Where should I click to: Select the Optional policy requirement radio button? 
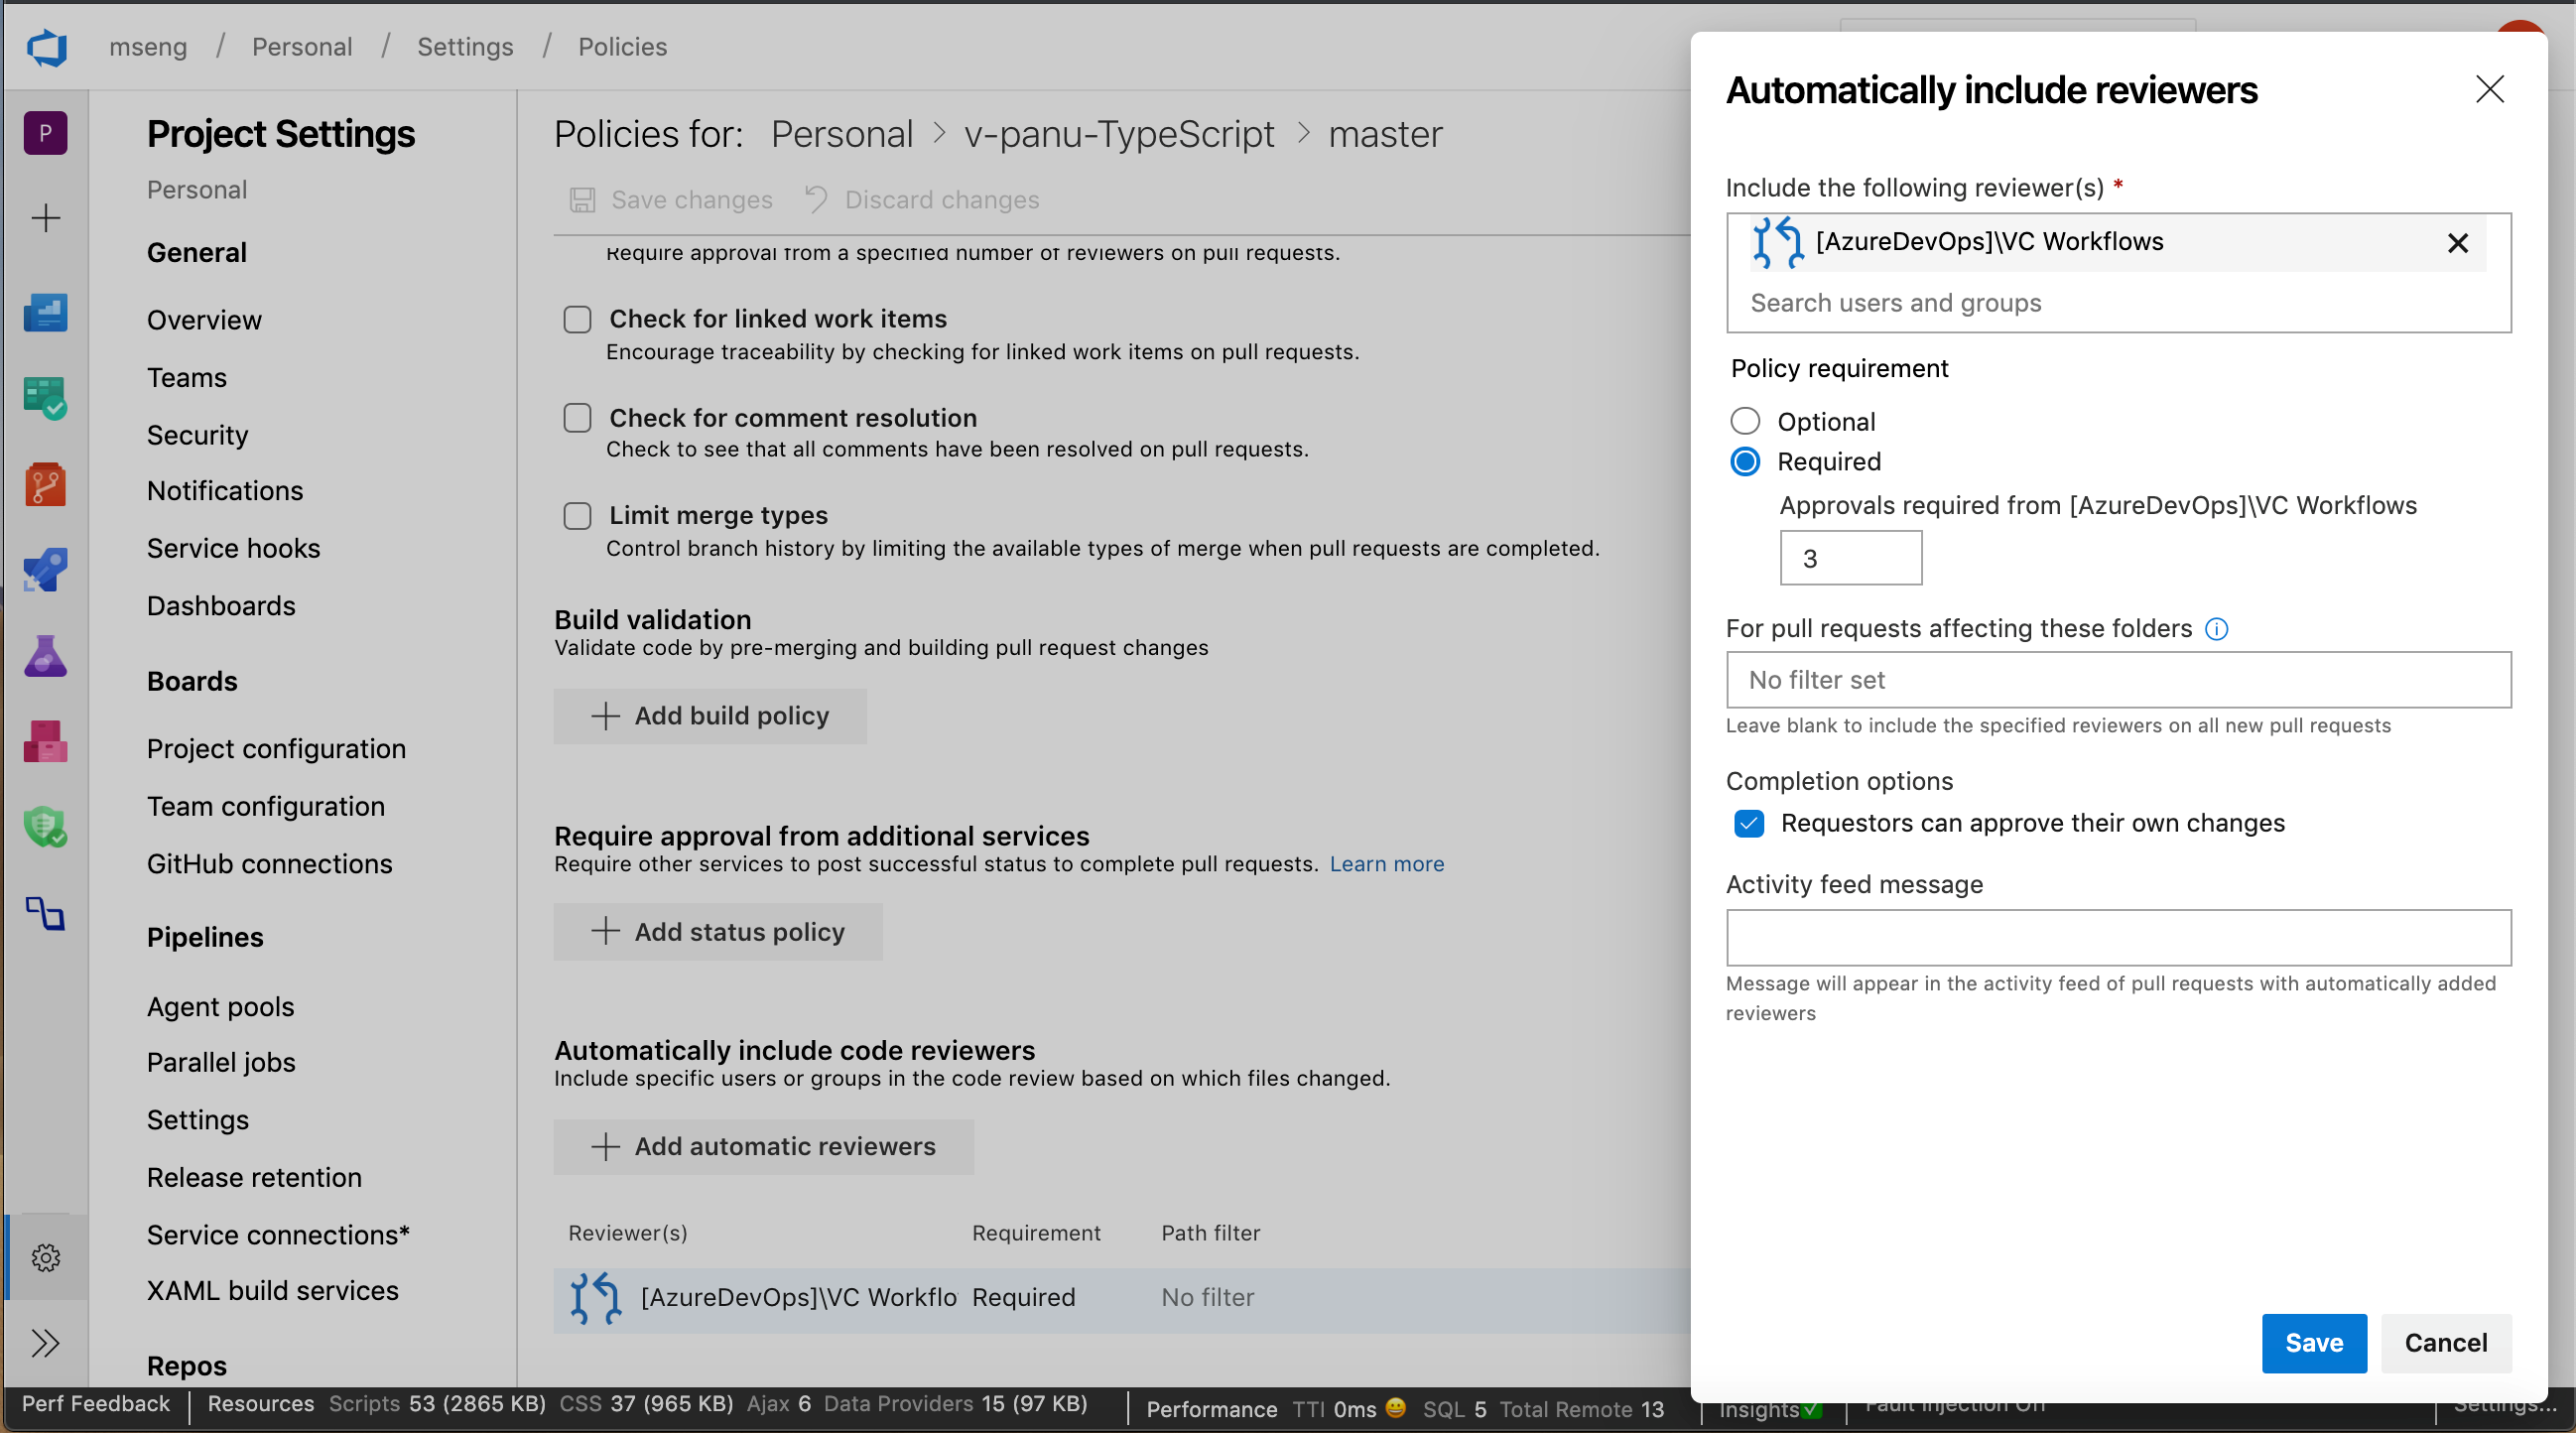click(x=1745, y=420)
